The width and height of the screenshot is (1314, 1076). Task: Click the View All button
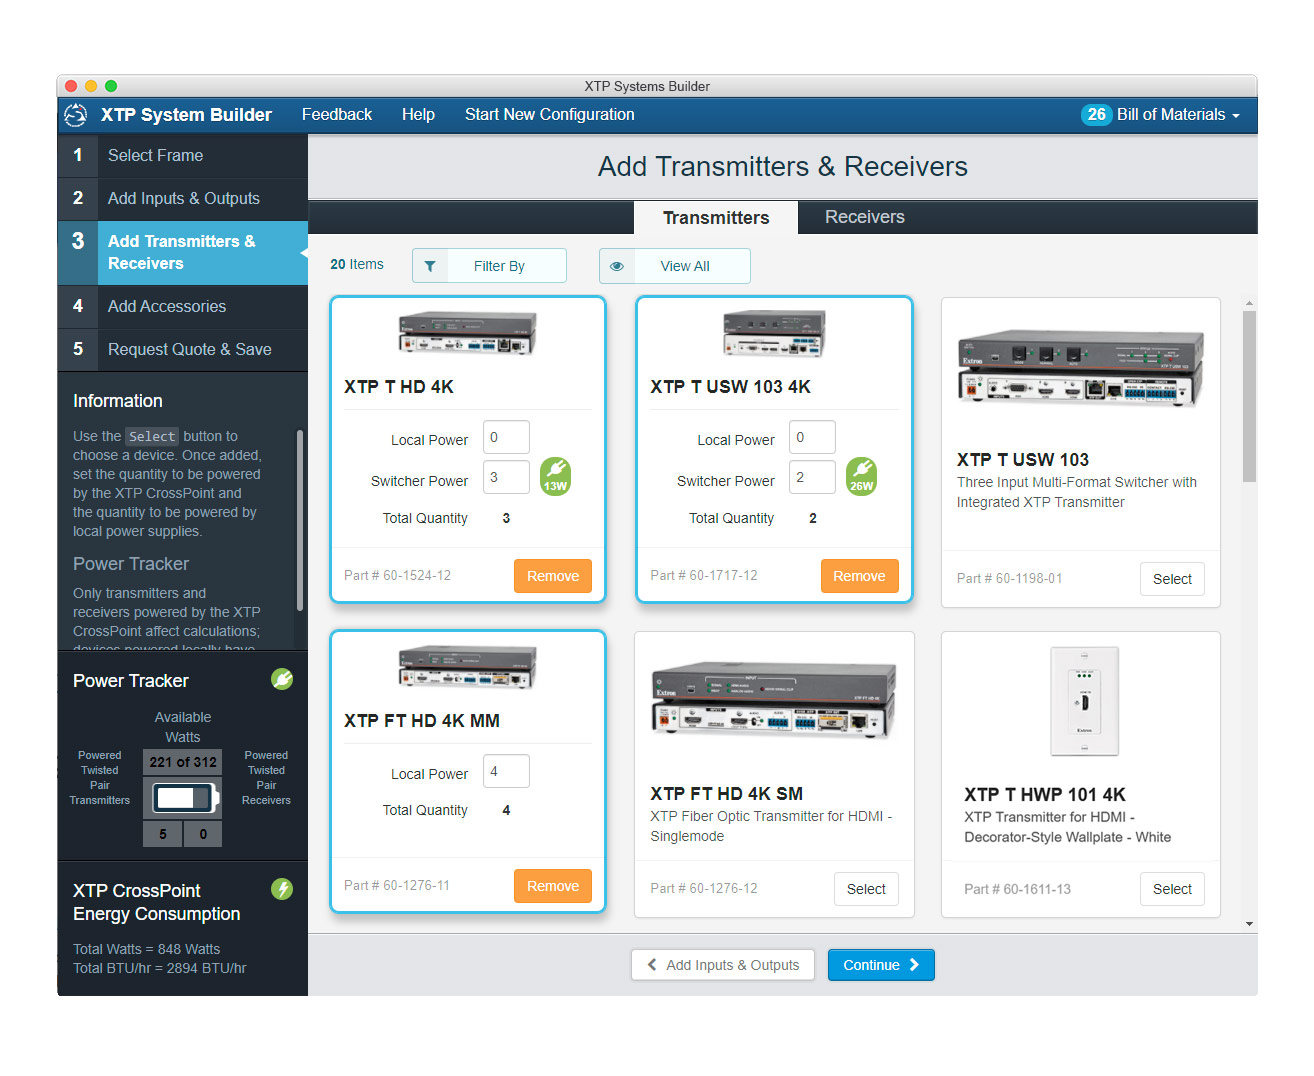click(675, 266)
